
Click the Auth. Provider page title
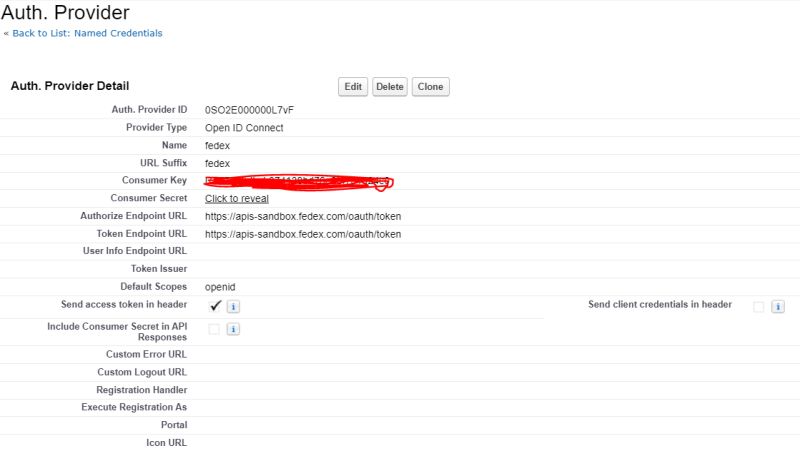click(65, 12)
